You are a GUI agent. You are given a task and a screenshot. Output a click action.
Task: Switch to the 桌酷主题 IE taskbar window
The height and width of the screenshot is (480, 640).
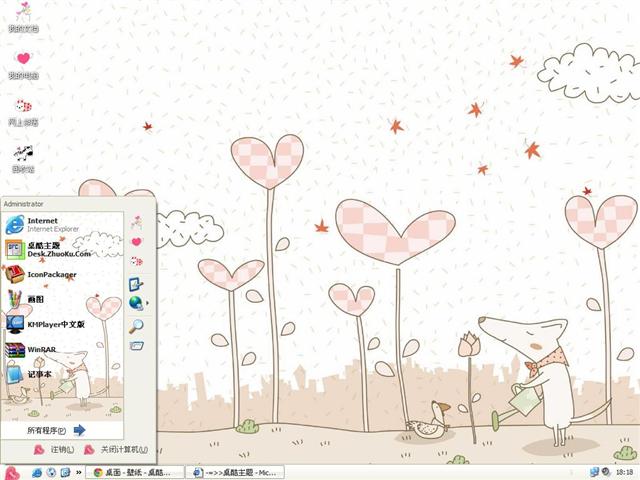tap(235, 473)
